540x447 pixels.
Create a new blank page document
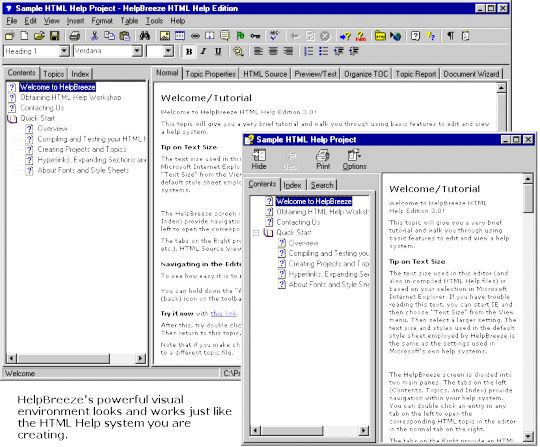pos(24,36)
